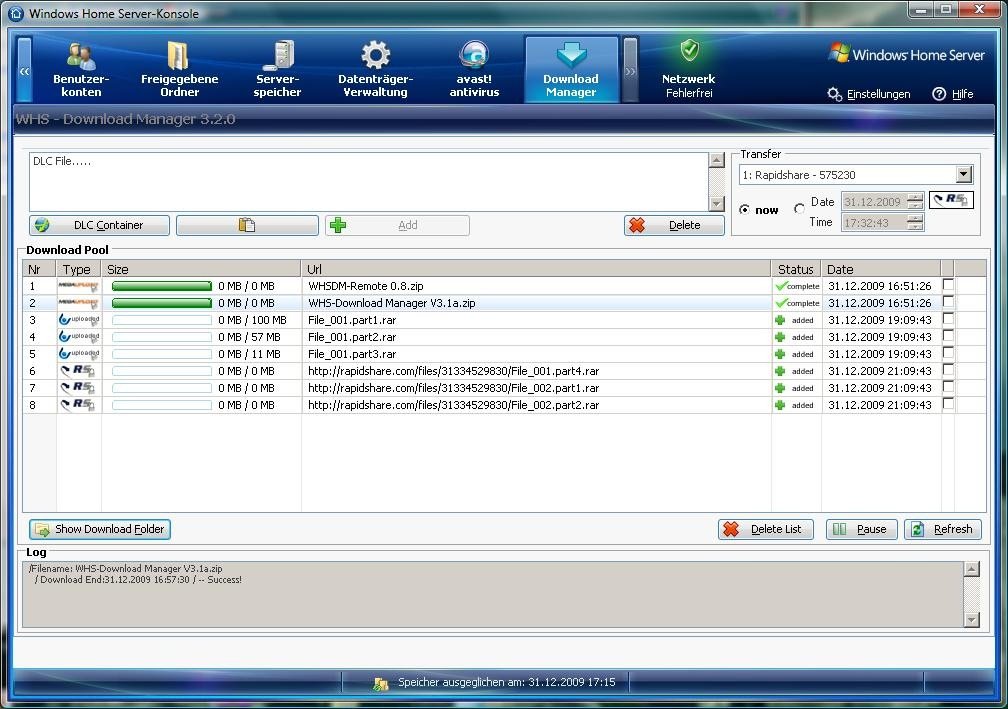
Task: Clear all downloads with Delete List
Action: click(766, 529)
